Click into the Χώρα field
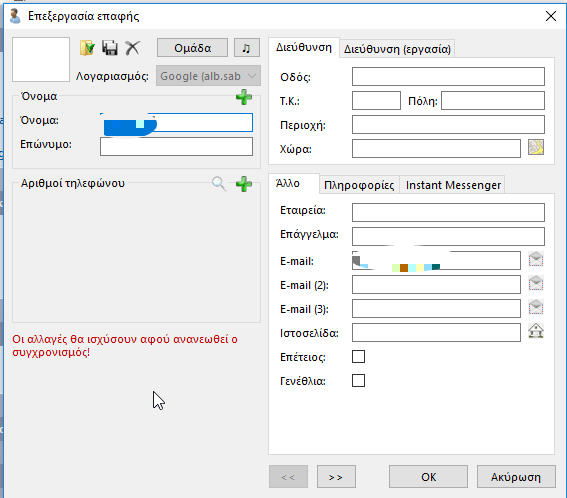Screen dimensions: 567x498 tap(436, 148)
